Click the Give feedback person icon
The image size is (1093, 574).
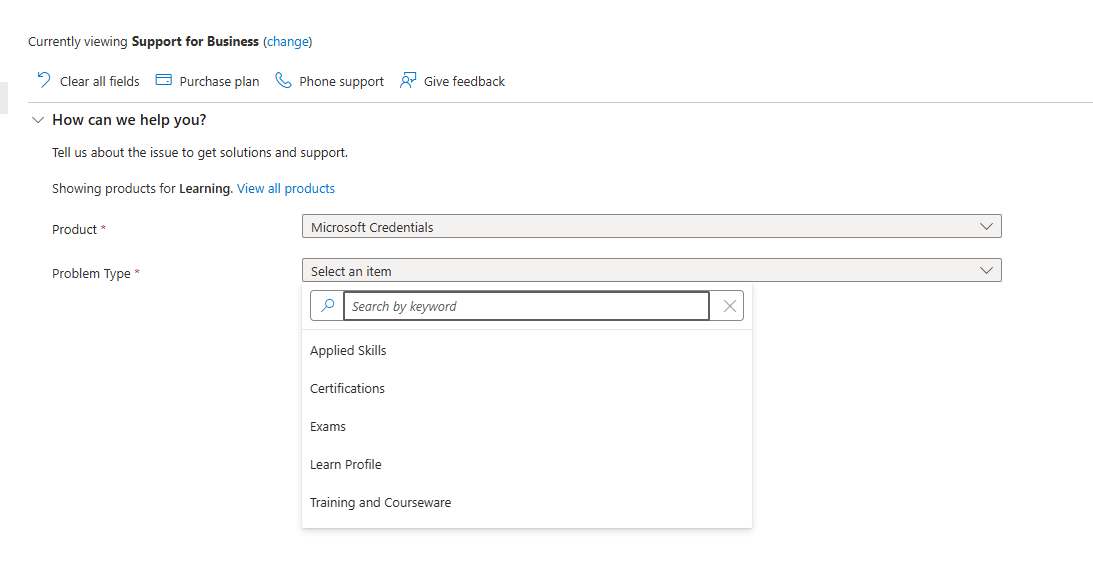(408, 80)
